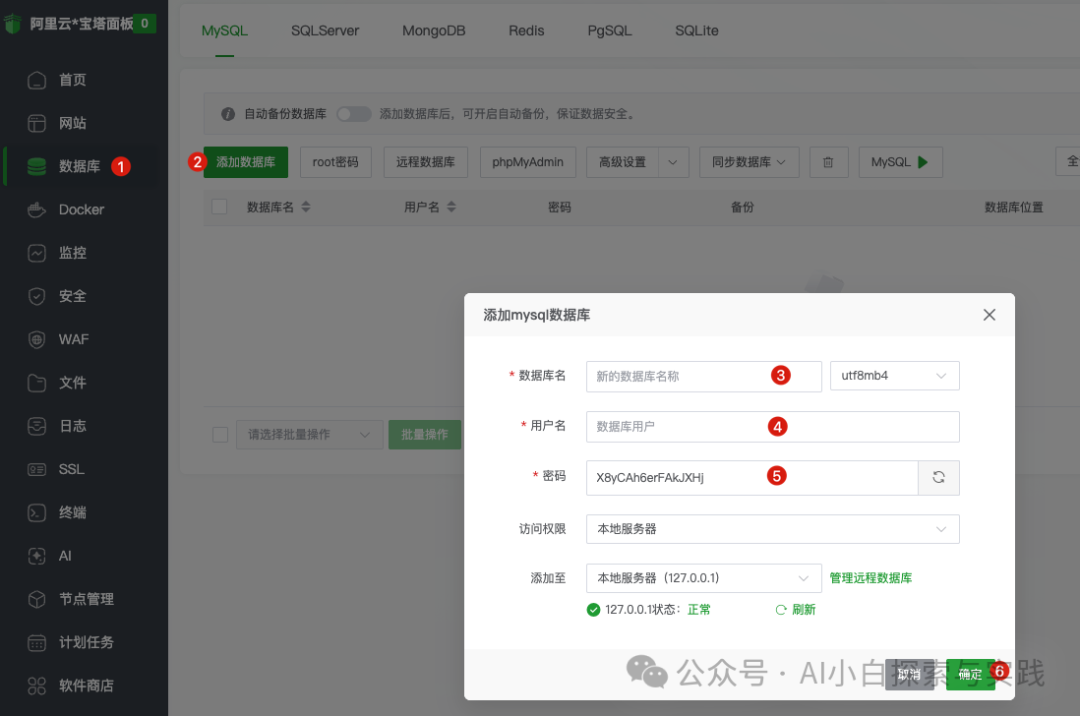Select the 数据库 database stack icon

37,167
